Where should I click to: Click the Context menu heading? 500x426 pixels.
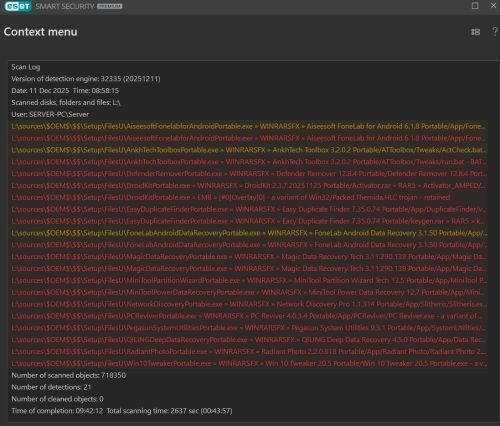pos(40,32)
